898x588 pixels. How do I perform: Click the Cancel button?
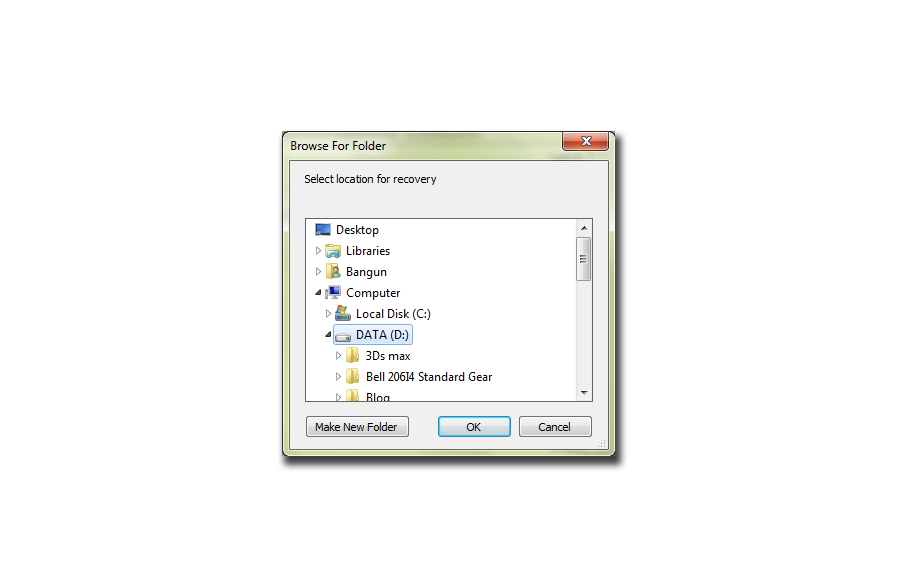coord(555,427)
